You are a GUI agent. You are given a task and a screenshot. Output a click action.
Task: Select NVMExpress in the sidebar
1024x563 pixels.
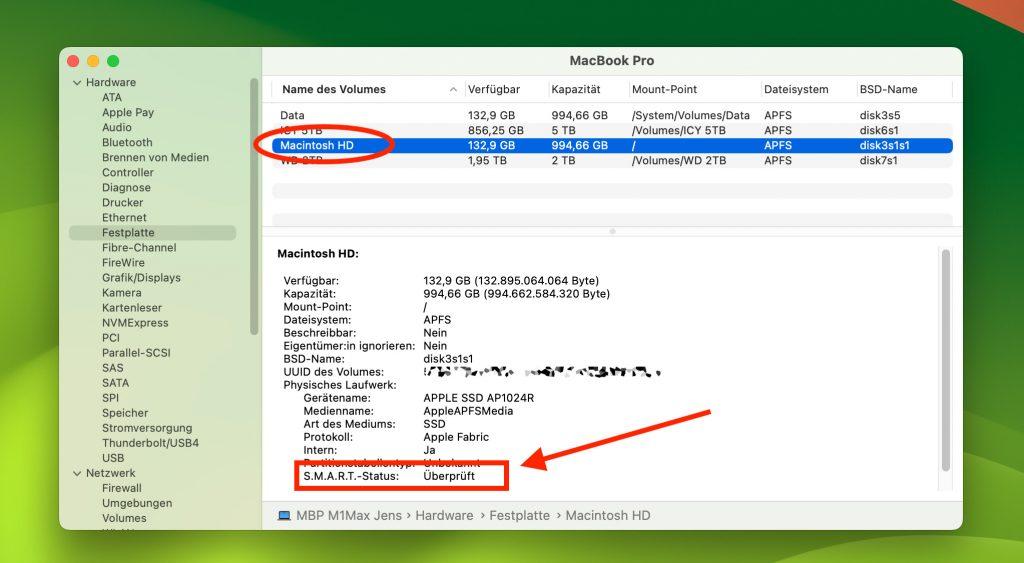point(135,323)
